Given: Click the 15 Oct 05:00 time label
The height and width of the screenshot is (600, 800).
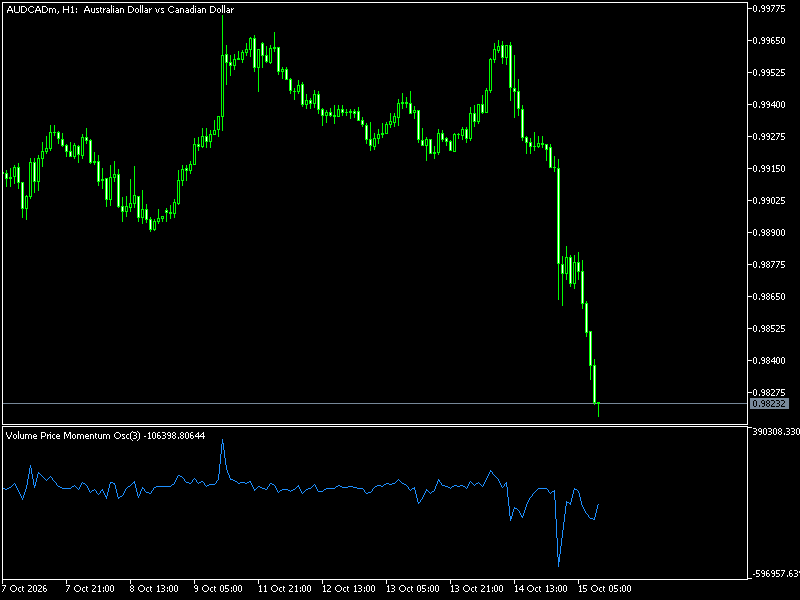Looking at the screenshot, I should tap(605, 588).
